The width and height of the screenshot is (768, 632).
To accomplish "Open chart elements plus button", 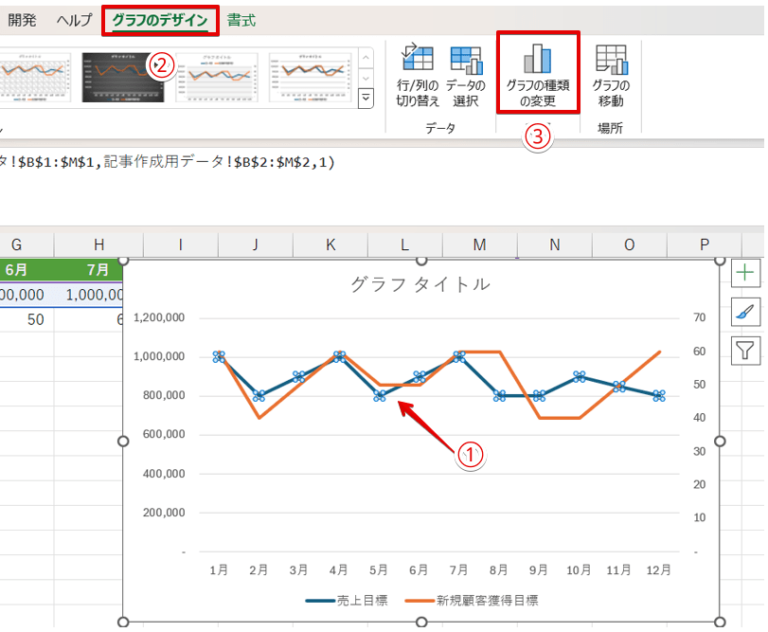I will coord(745,272).
